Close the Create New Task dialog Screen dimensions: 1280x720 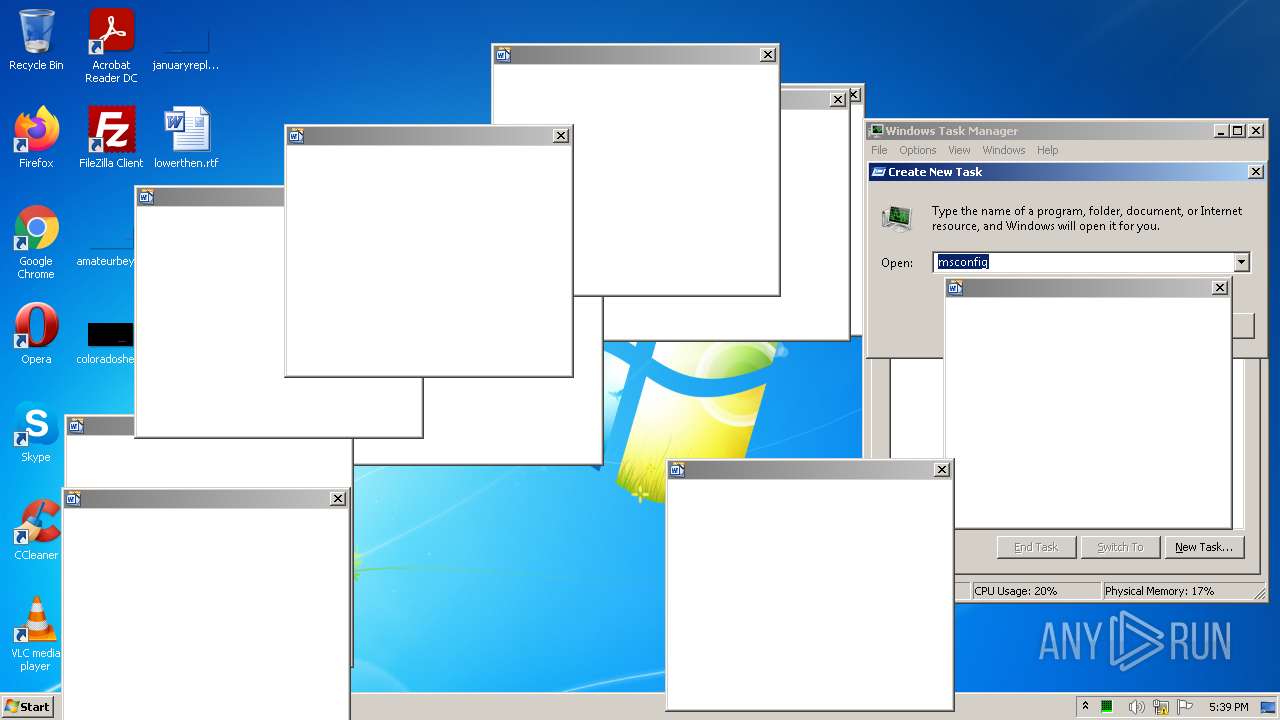click(1256, 172)
